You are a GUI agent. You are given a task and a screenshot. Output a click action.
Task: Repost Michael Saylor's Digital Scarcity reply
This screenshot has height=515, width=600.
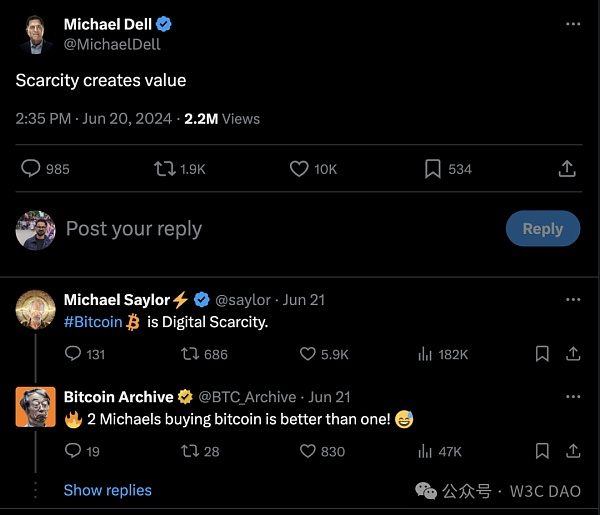pos(189,354)
